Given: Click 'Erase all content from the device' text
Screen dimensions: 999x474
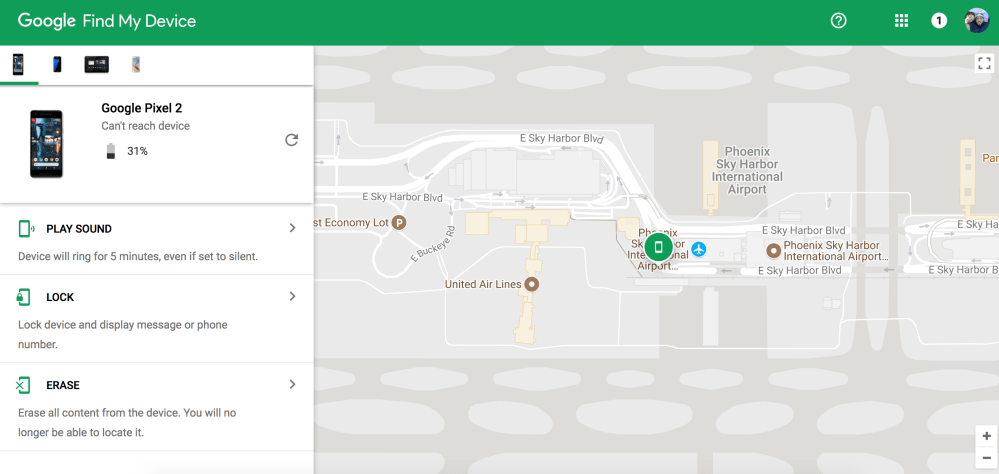Looking at the screenshot, I should pyautogui.click(x=127, y=422).
